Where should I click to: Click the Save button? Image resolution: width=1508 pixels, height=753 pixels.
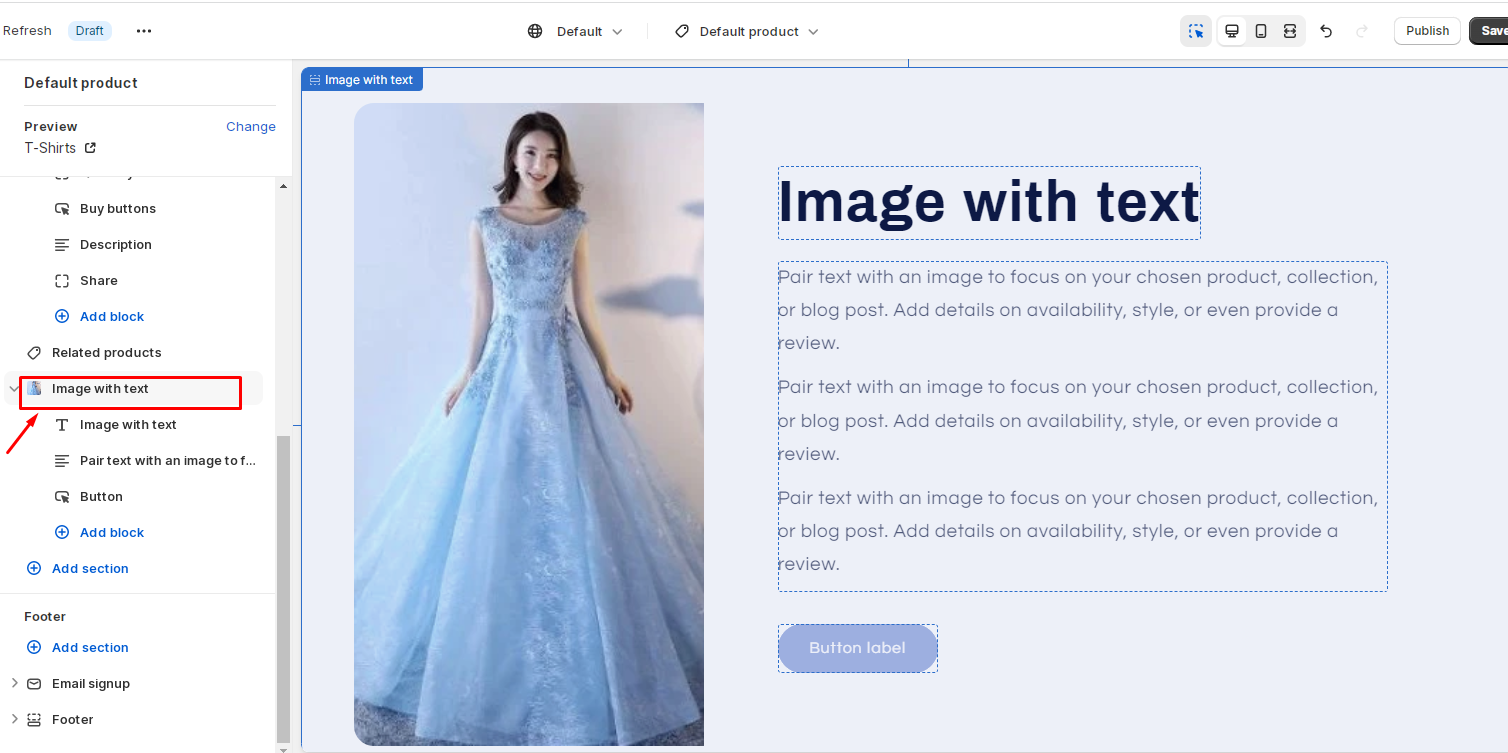pyautogui.click(x=1490, y=31)
